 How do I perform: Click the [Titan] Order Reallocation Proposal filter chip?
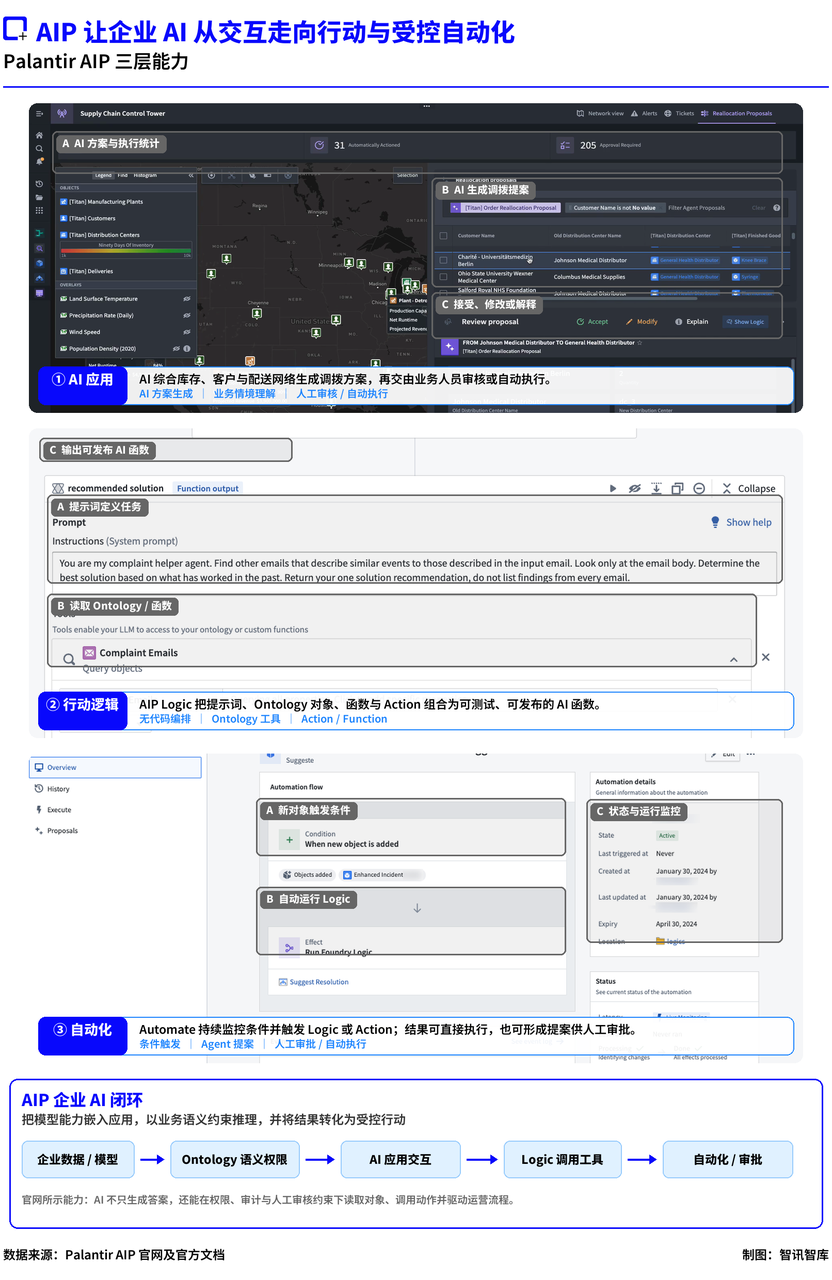(x=505, y=208)
